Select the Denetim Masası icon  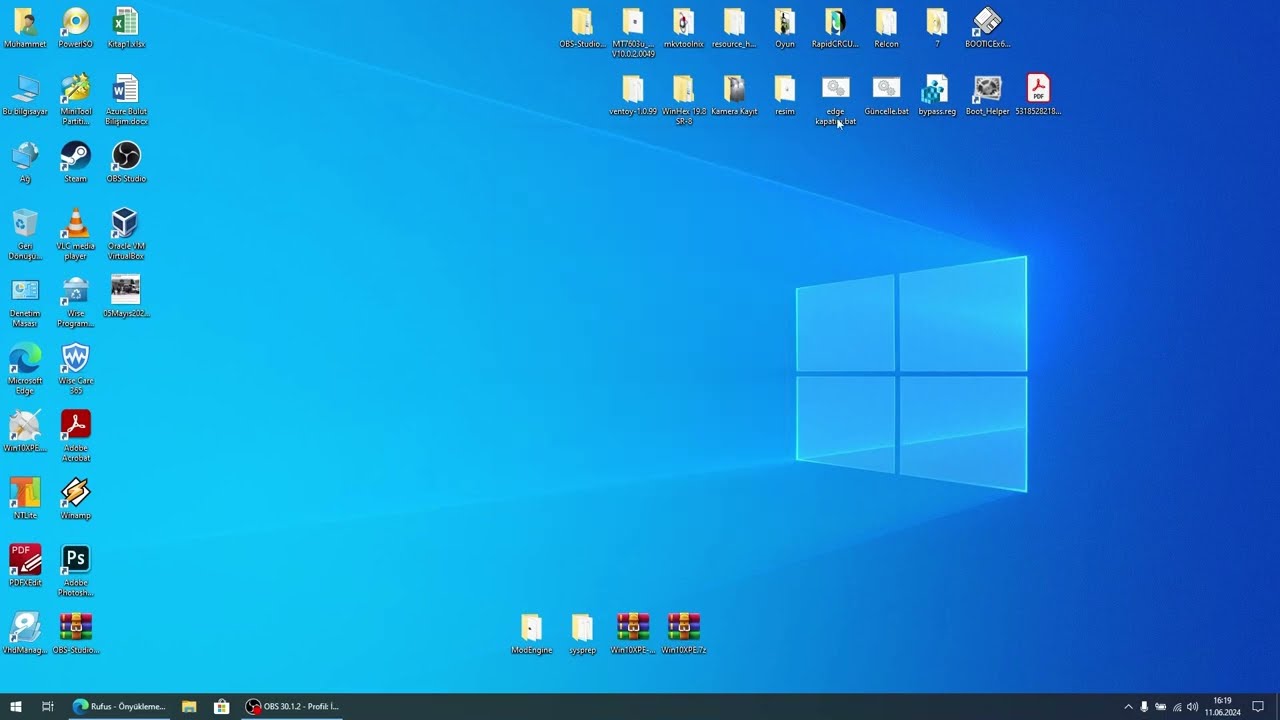point(25,302)
